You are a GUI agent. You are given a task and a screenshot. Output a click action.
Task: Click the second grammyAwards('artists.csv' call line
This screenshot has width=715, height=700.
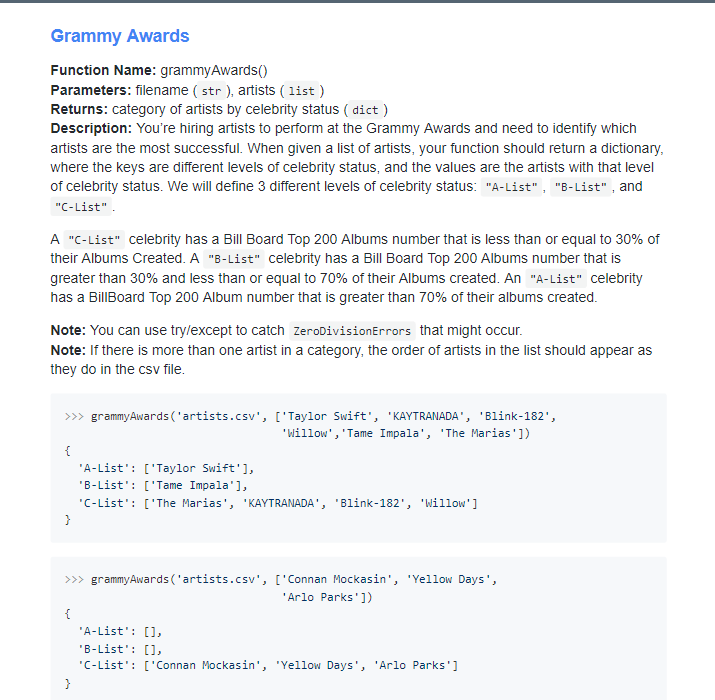tap(281, 579)
